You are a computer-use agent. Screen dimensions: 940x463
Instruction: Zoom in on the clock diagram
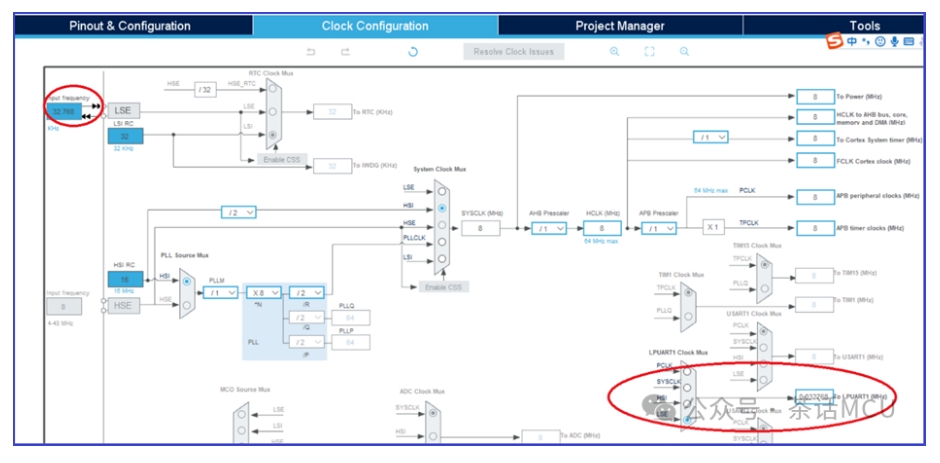tap(615, 51)
